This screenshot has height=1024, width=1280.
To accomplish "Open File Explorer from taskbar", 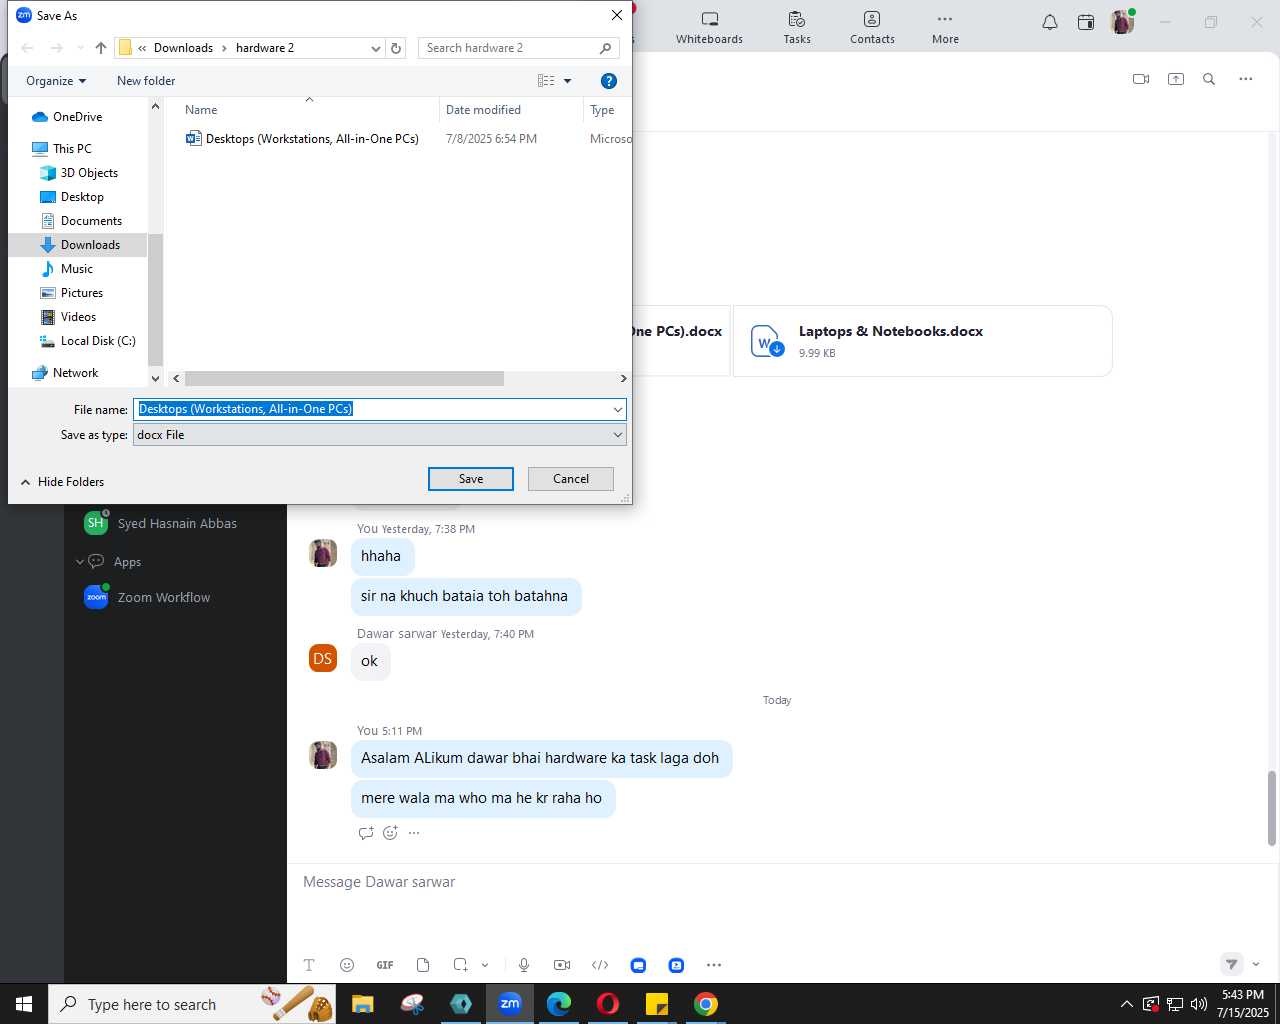I will [362, 1004].
